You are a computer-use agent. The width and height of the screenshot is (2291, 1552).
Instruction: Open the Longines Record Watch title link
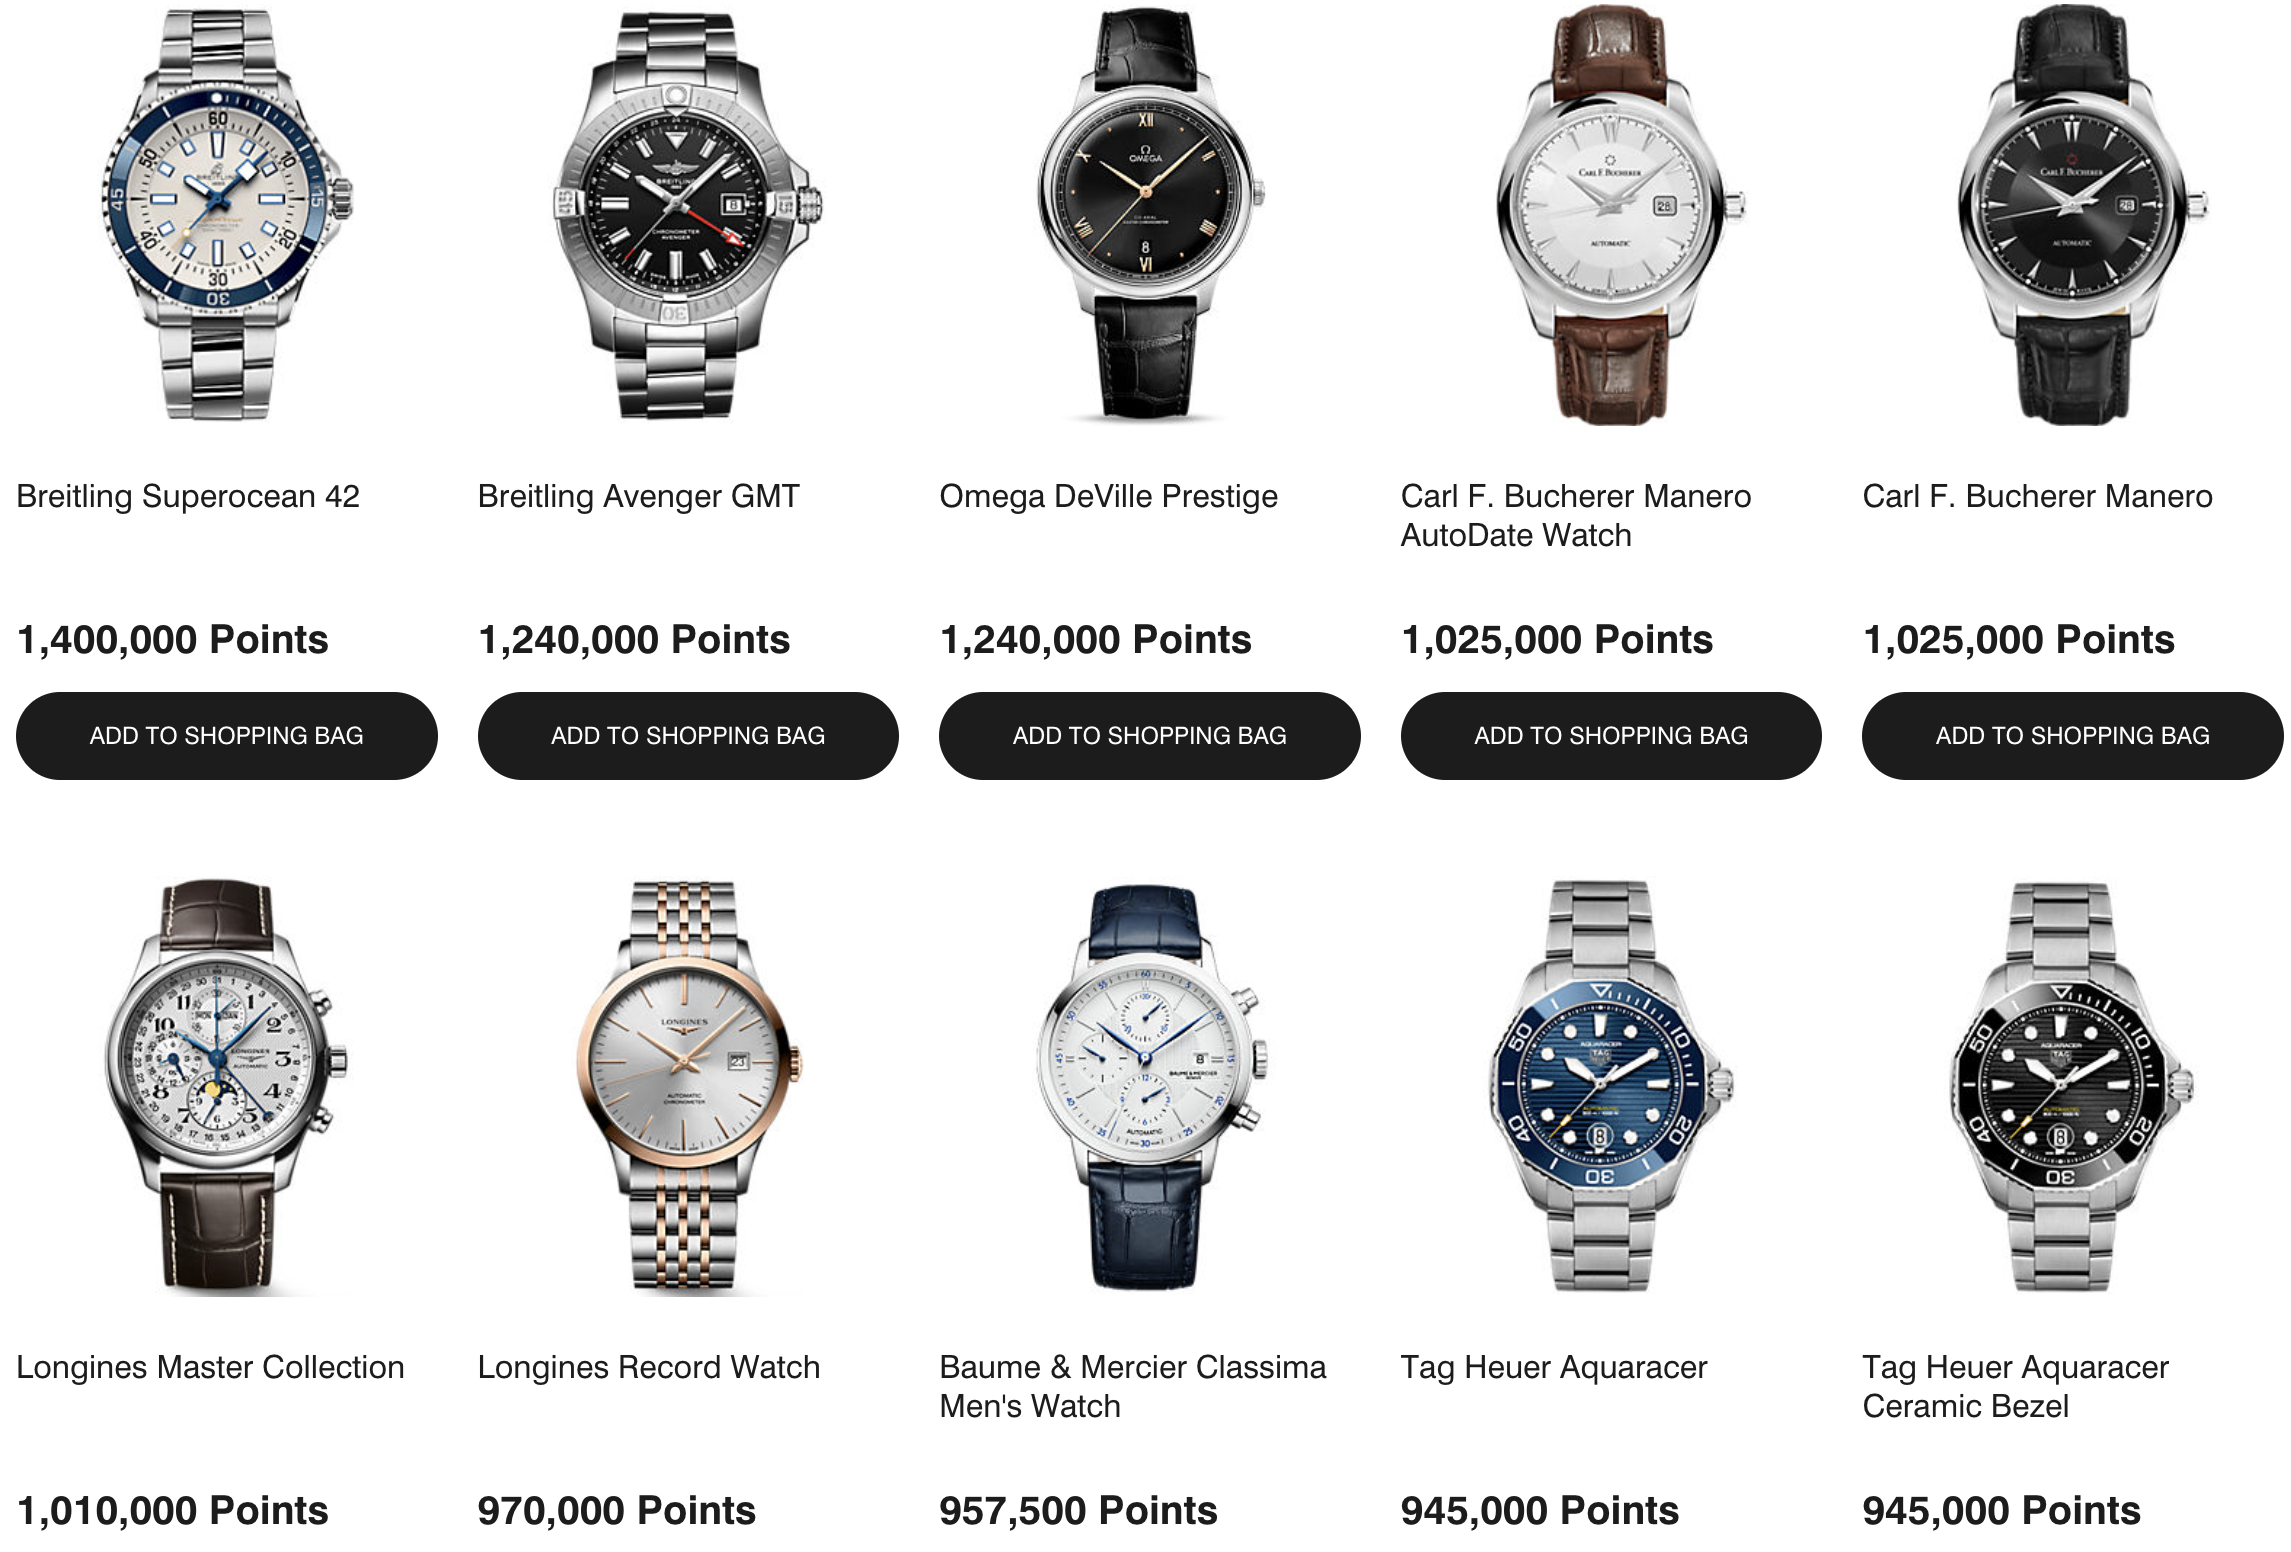tap(648, 1367)
